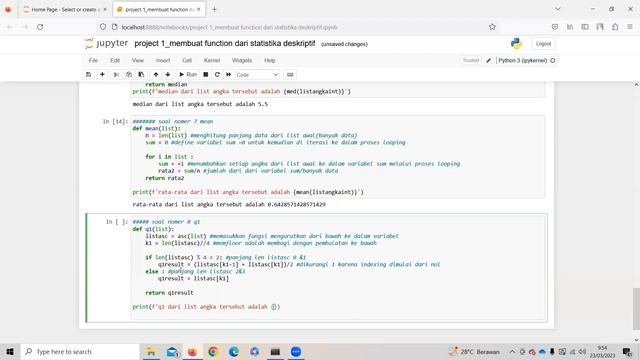This screenshot has width=640, height=360.
Task: Open the Firefox library icon
Action: [570, 27]
